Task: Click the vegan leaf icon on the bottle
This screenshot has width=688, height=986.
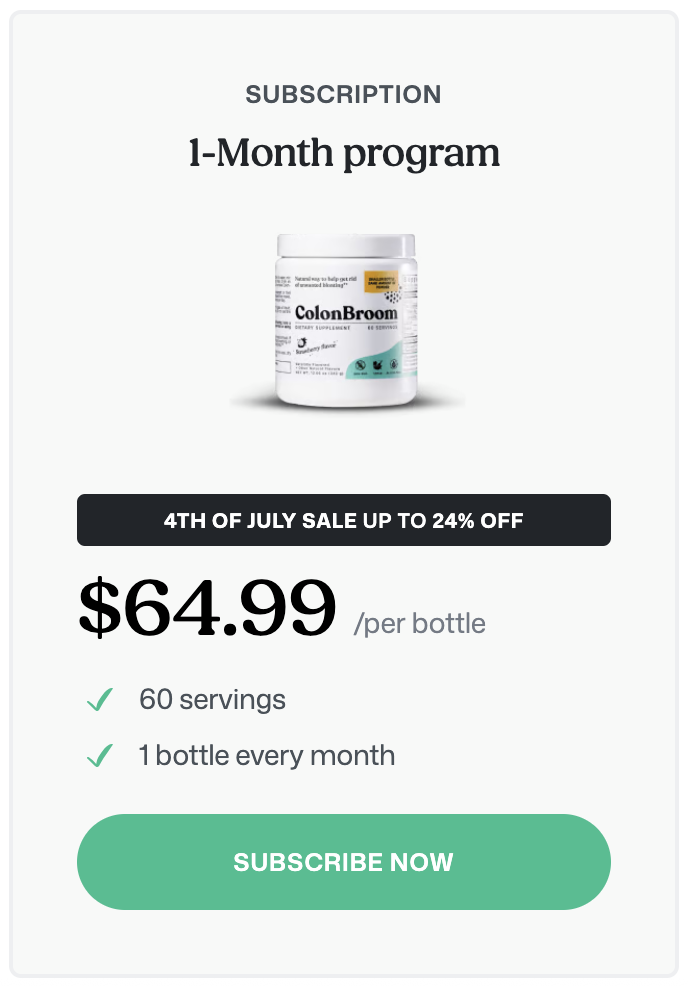Action: [x=377, y=365]
